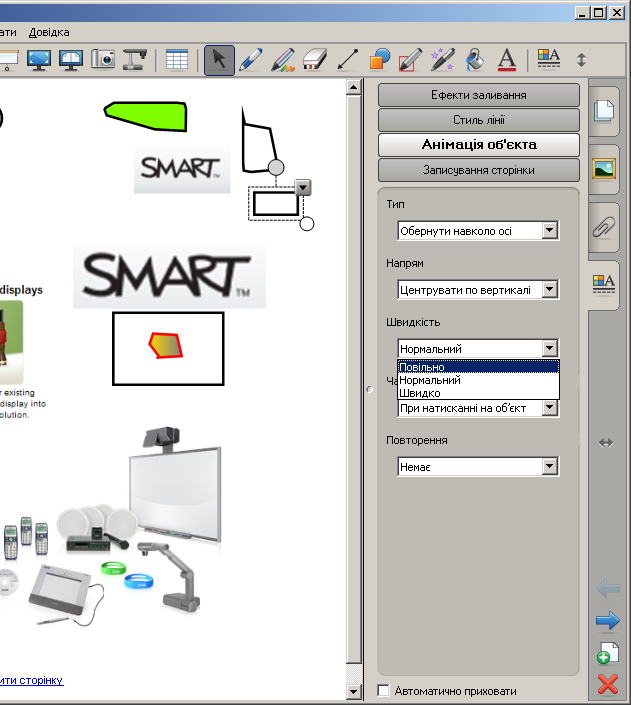Select the small SMART logo image
The width and height of the screenshot is (631, 705).
coord(182,169)
